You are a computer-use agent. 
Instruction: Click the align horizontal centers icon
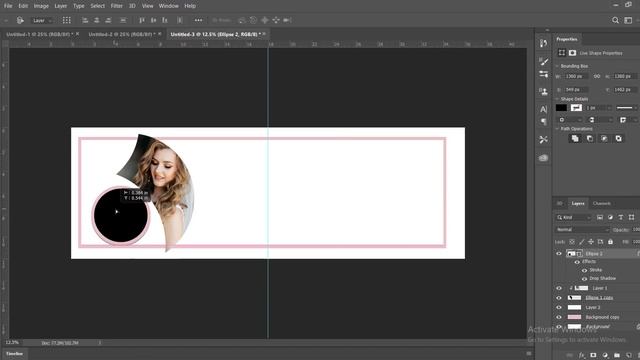(x=97, y=20)
